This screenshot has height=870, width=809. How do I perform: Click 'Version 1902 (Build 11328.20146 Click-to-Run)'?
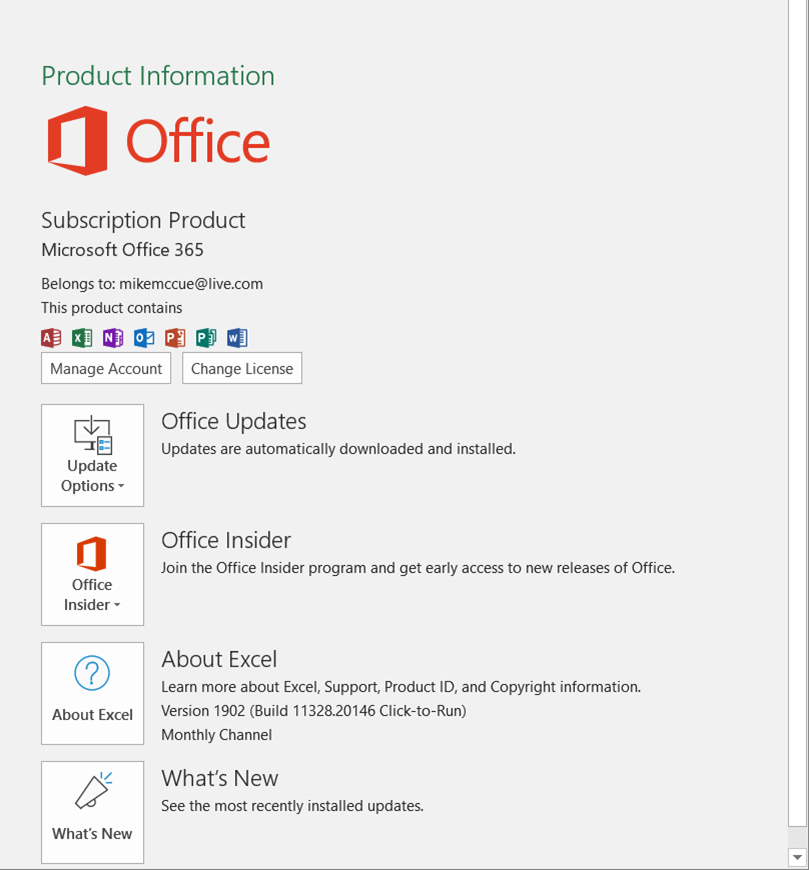[x=314, y=711]
